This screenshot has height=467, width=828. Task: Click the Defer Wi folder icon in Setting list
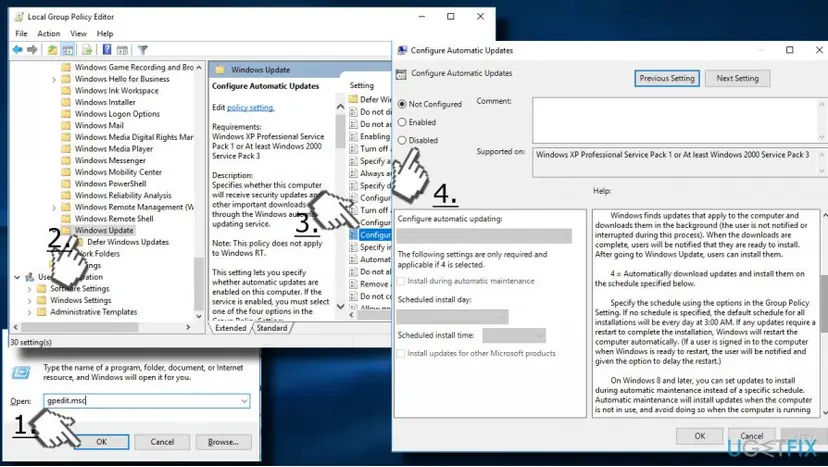point(353,99)
